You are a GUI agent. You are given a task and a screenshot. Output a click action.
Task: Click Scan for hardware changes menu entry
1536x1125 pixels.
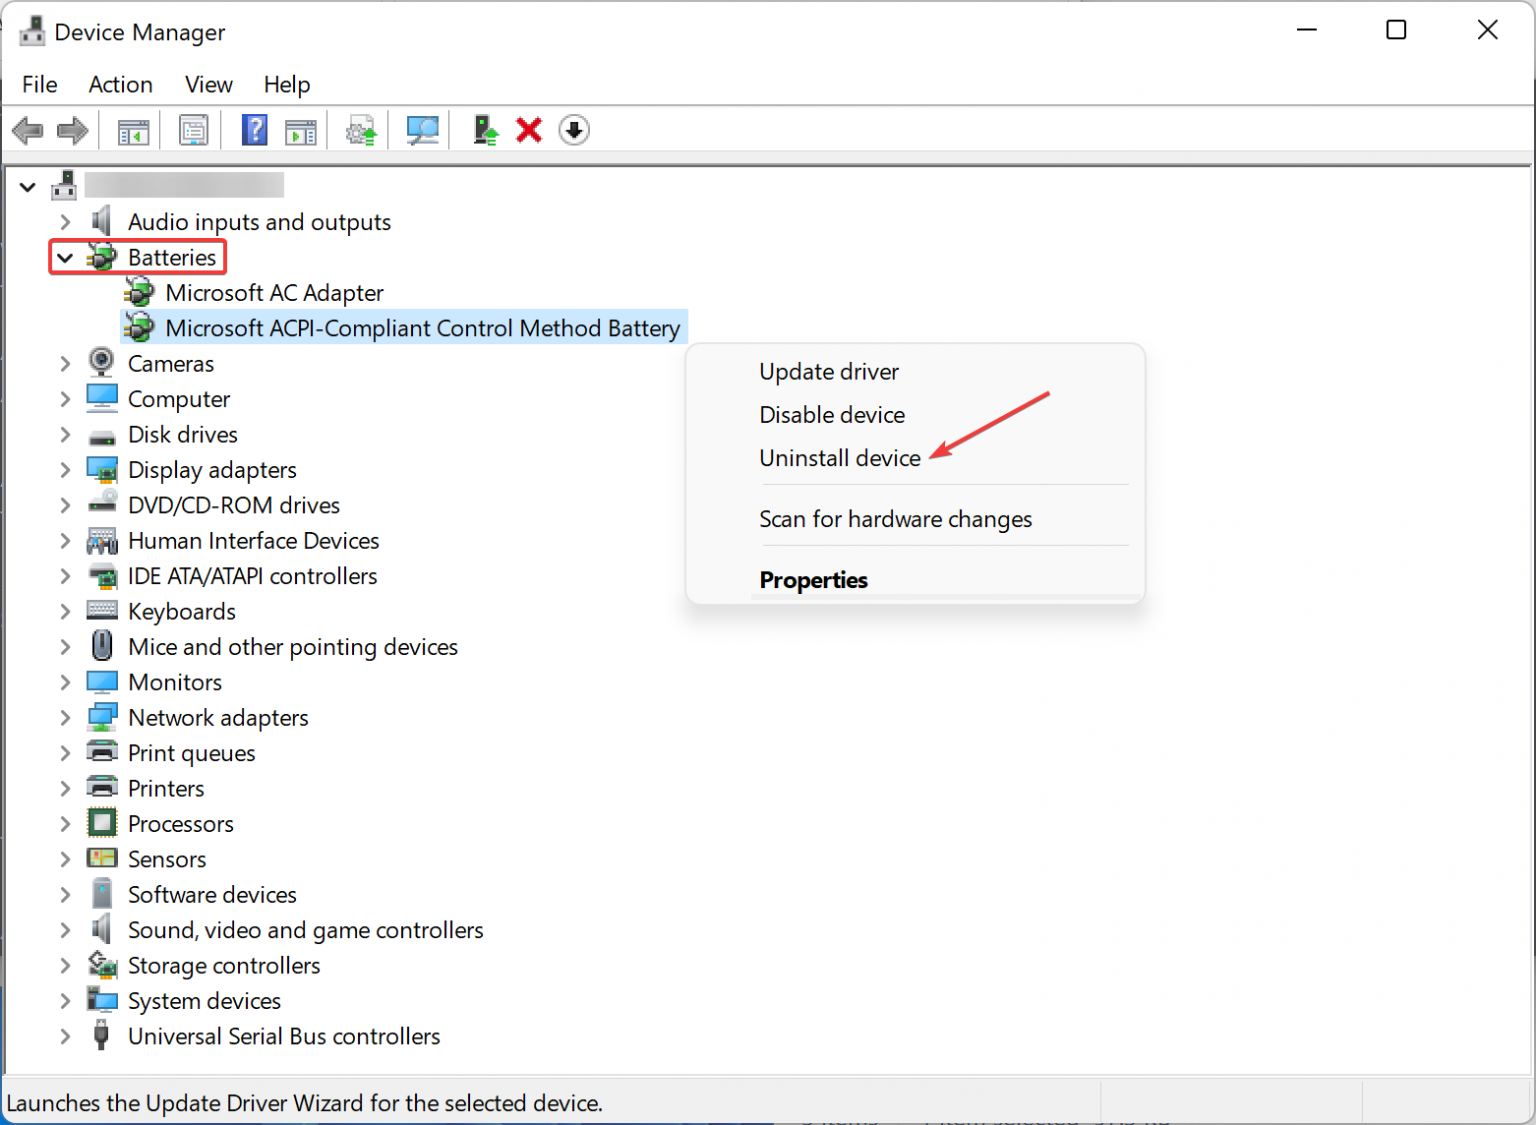tap(895, 519)
